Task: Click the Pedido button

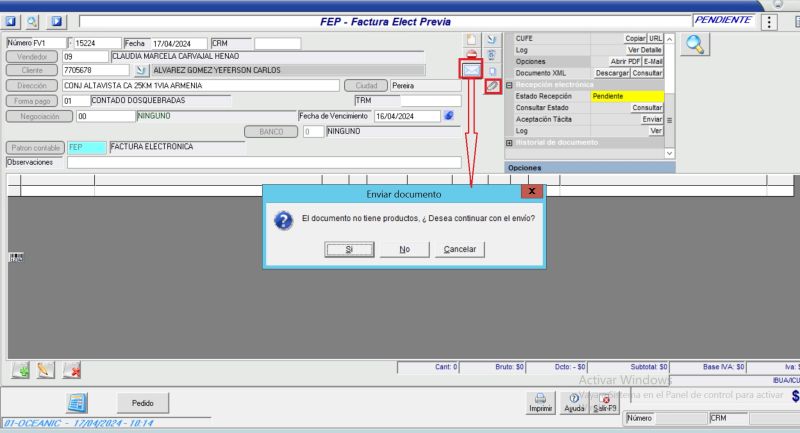Action: point(142,403)
